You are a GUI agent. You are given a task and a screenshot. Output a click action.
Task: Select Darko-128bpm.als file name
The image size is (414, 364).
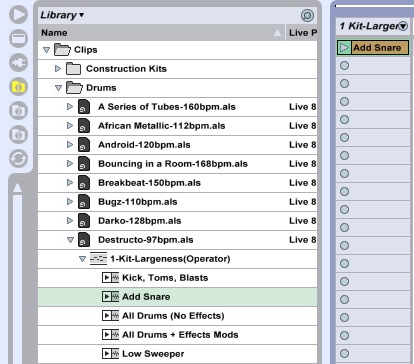[140, 221]
